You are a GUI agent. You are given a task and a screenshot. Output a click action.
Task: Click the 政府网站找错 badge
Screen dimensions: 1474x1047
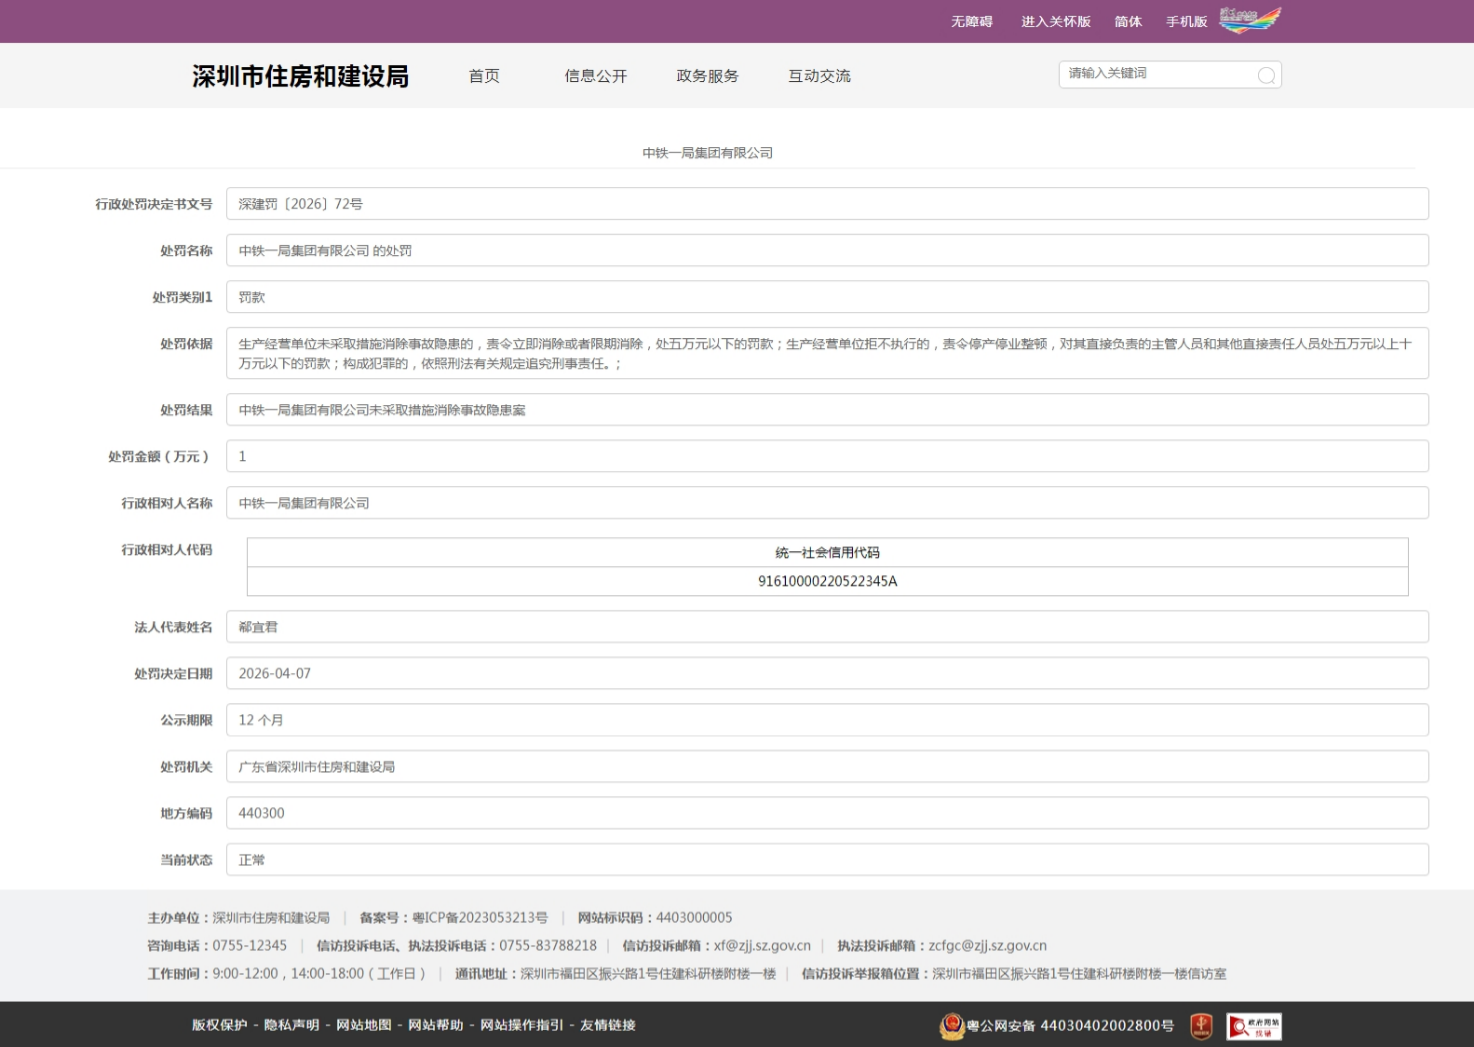(x=1254, y=1026)
